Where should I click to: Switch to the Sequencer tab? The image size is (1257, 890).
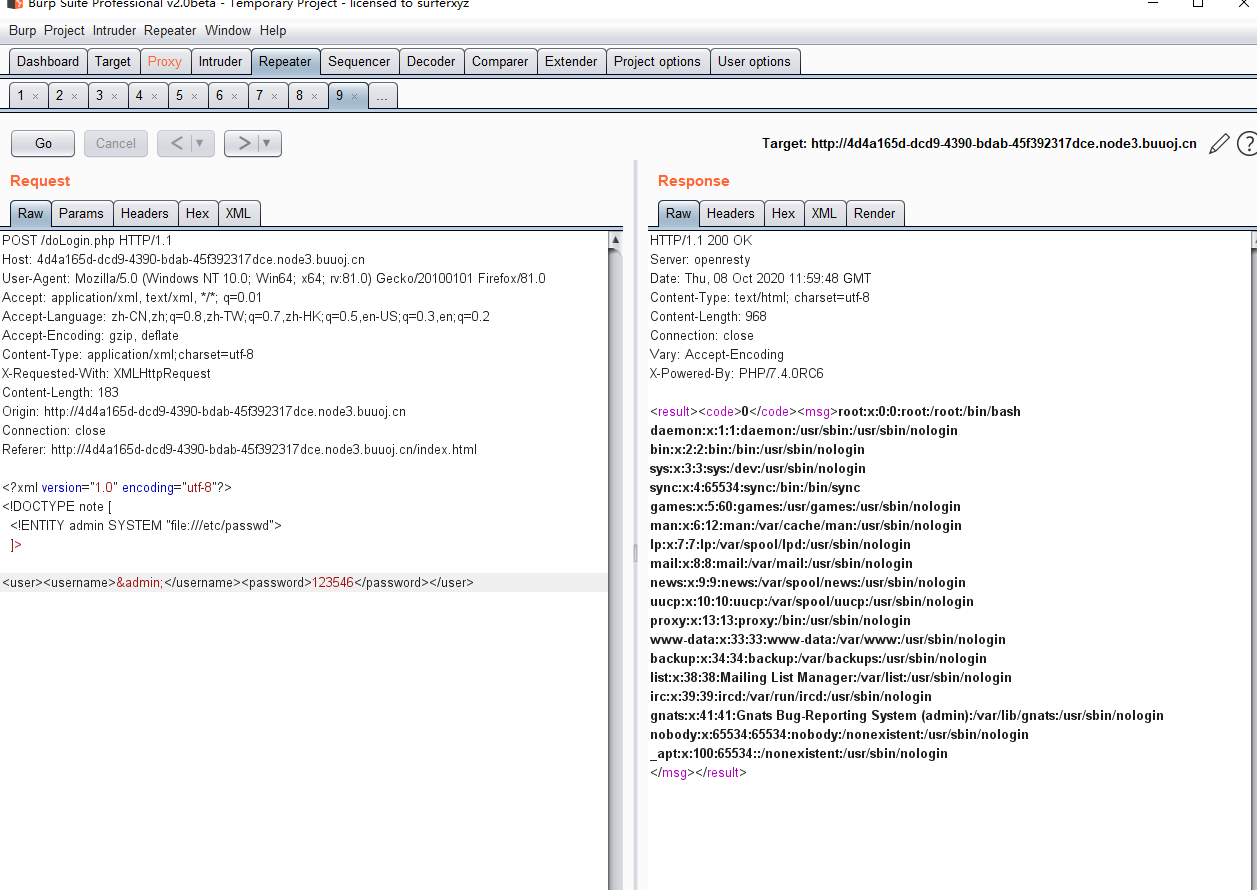[x=359, y=61]
